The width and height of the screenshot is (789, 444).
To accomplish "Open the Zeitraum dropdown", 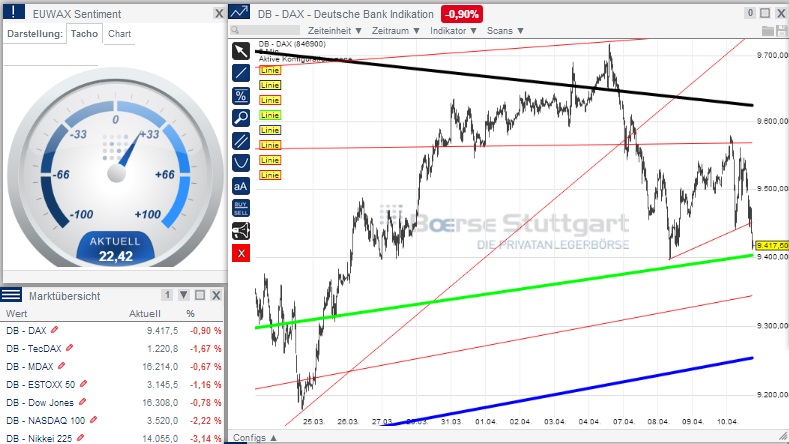I will (396, 31).
